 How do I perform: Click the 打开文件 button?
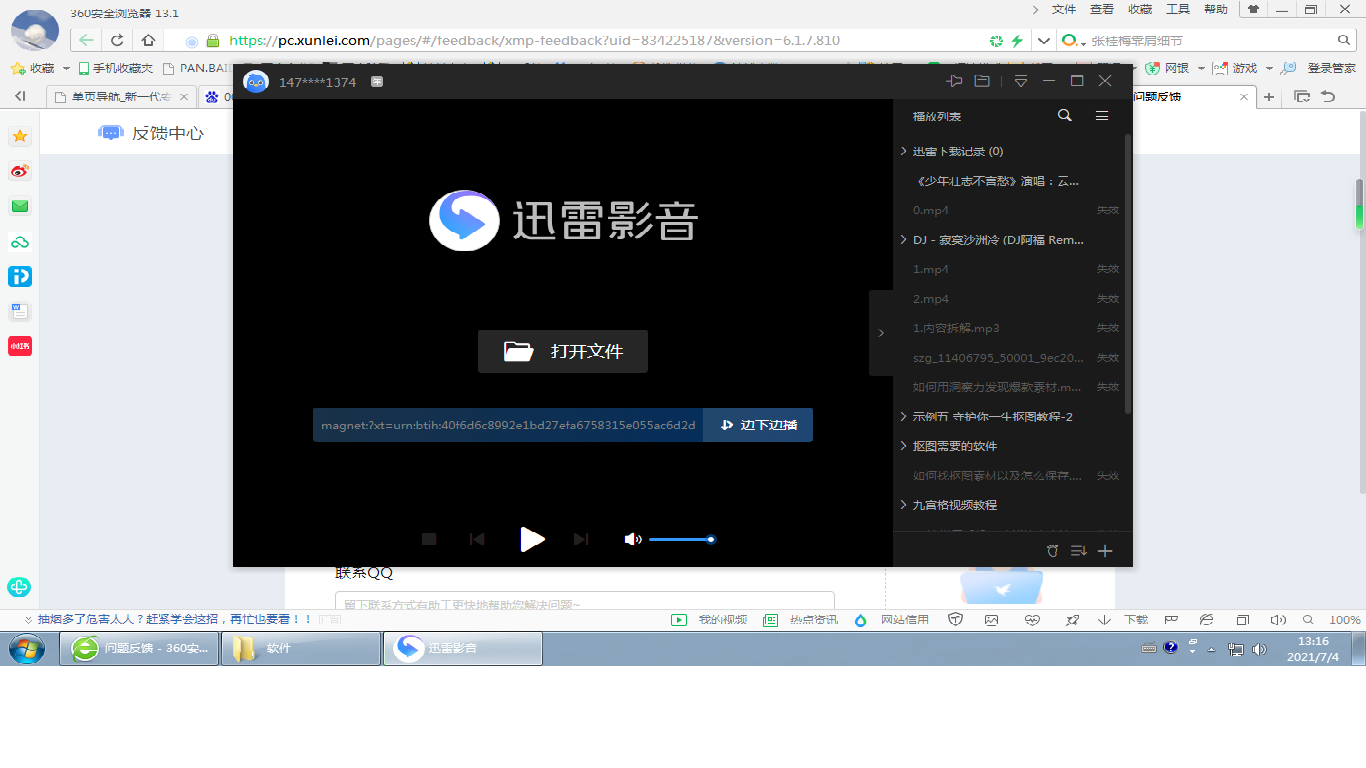point(563,351)
